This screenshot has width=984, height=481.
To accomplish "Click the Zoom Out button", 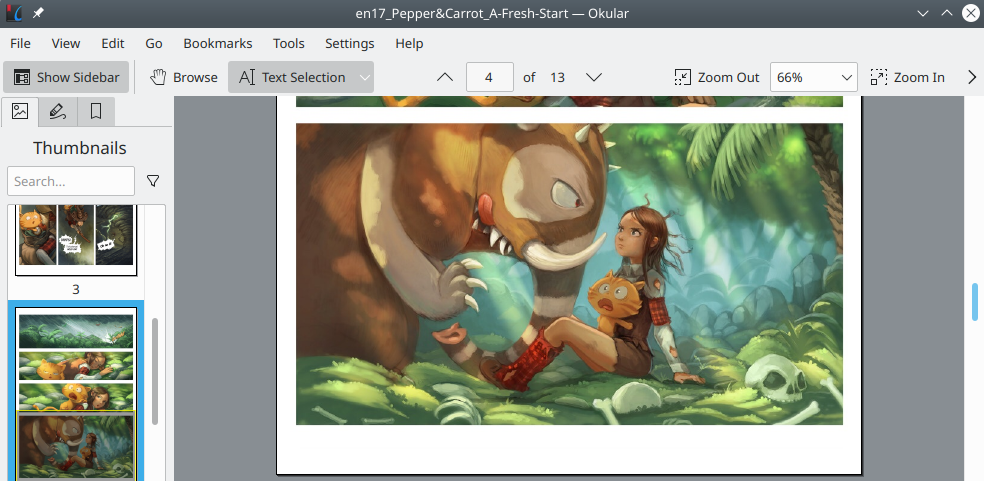I will [x=717, y=77].
